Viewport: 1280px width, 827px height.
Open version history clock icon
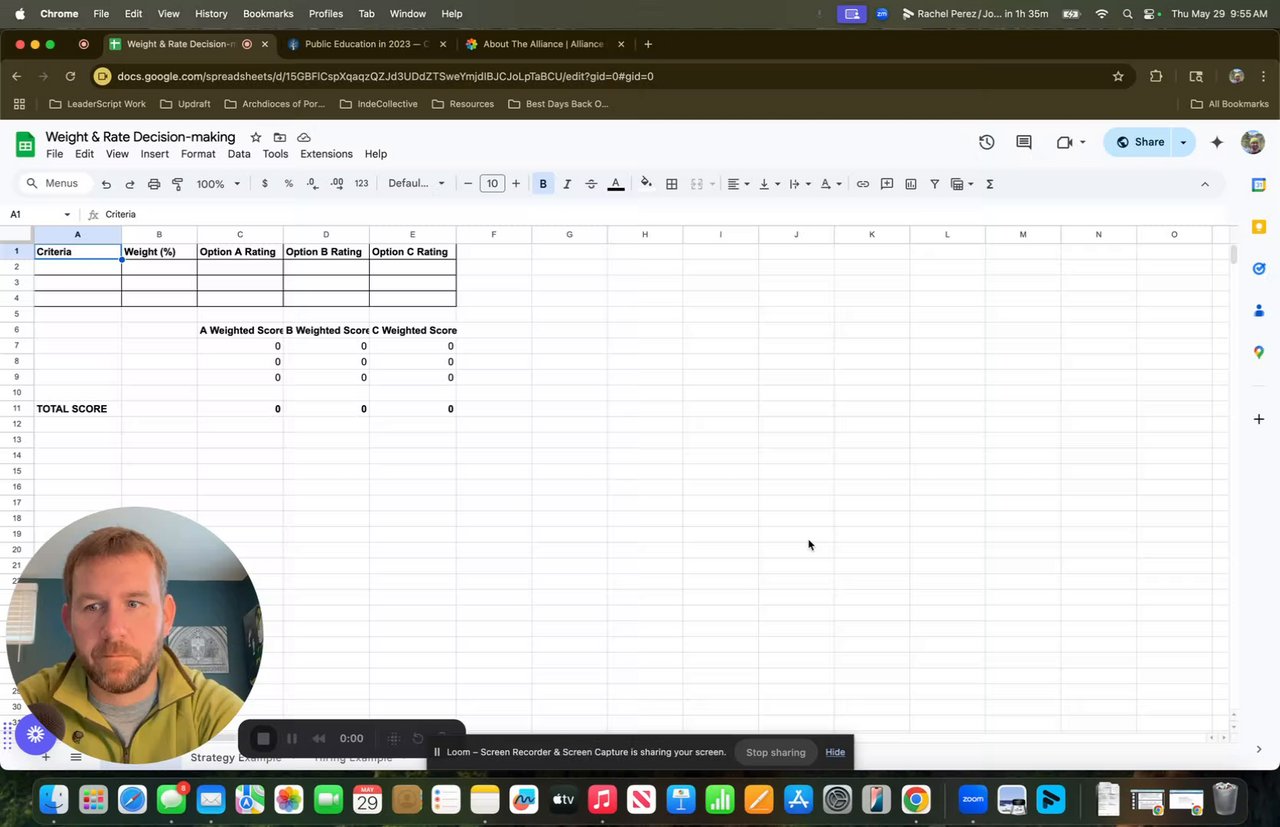(x=987, y=142)
